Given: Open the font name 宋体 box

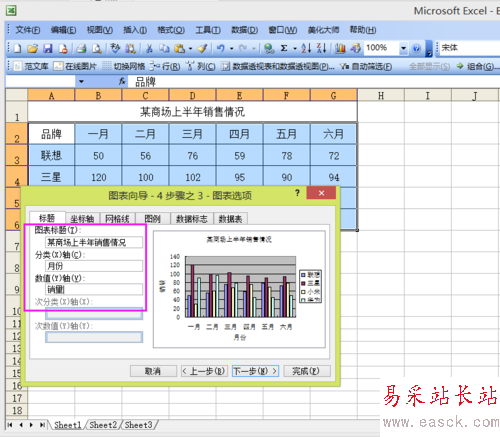Looking at the screenshot, I should point(469,48).
